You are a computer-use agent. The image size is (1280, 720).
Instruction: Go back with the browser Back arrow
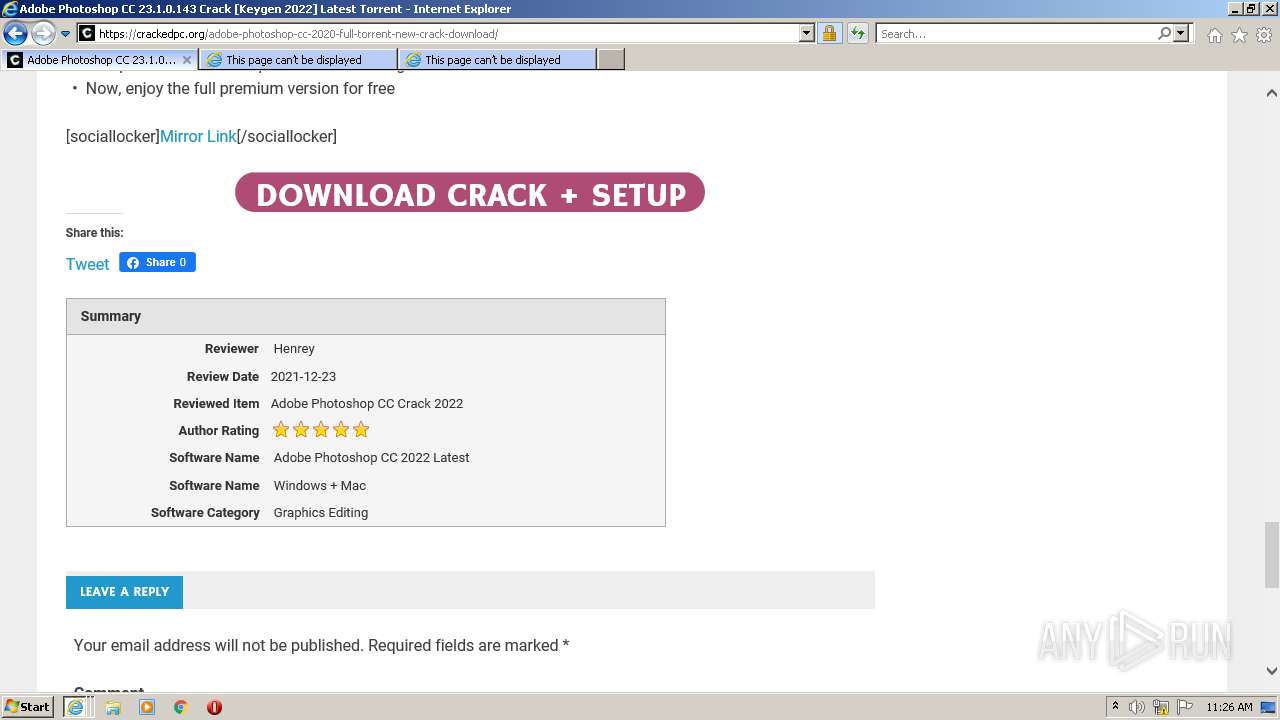pyautogui.click(x=15, y=34)
